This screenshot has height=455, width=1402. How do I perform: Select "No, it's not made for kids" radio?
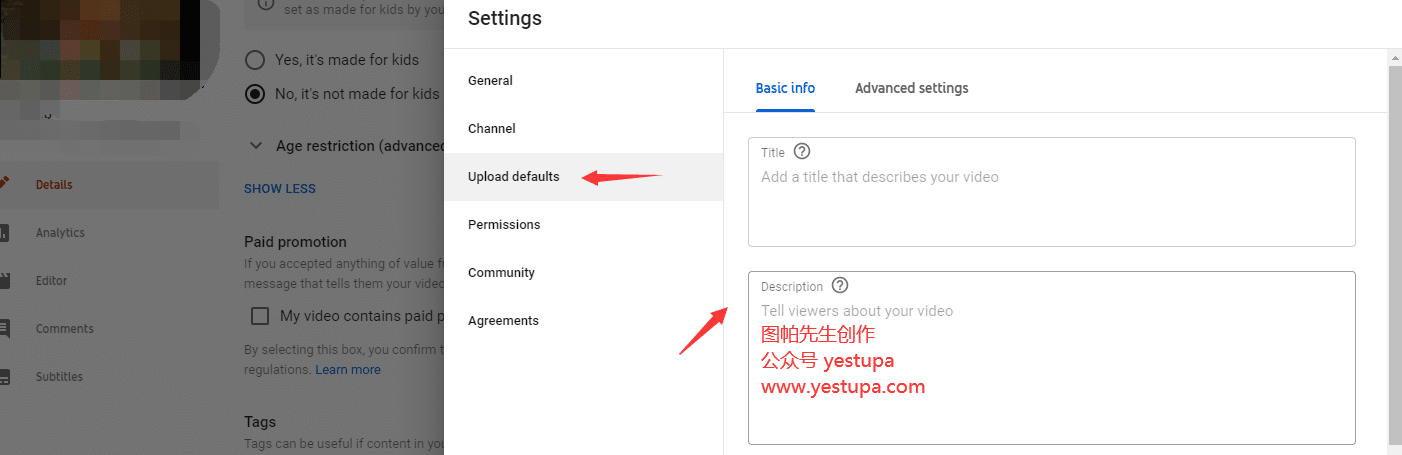pyautogui.click(x=256, y=94)
